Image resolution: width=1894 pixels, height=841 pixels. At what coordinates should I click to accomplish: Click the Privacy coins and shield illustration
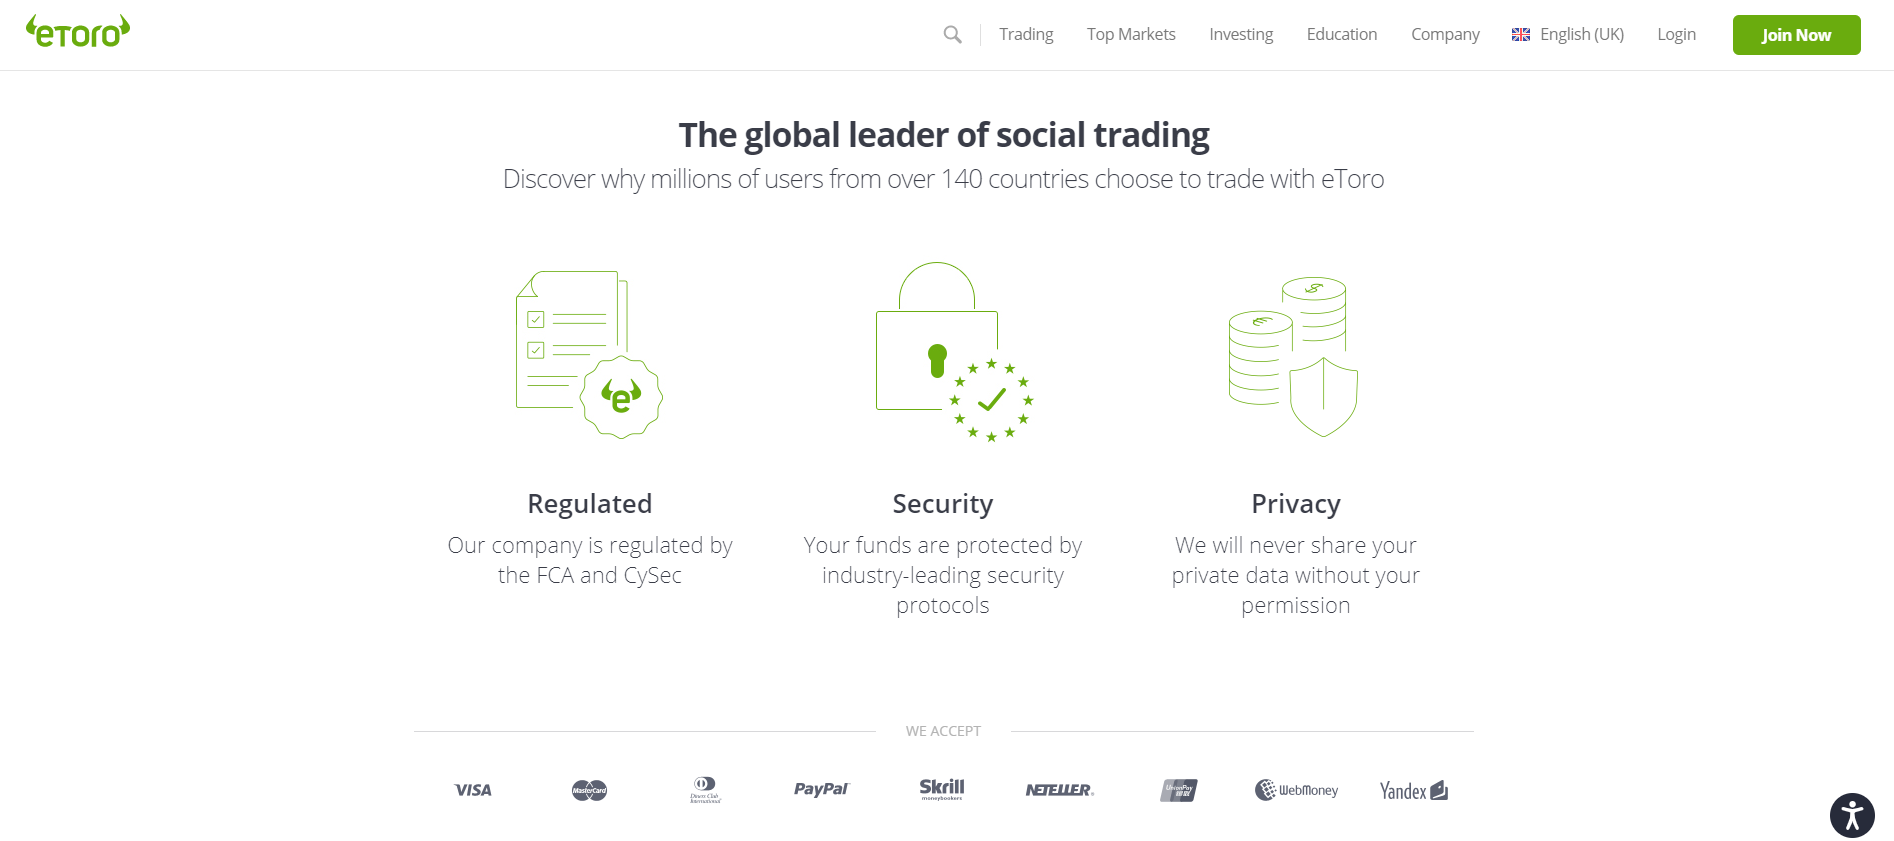tap(1293, 356)
